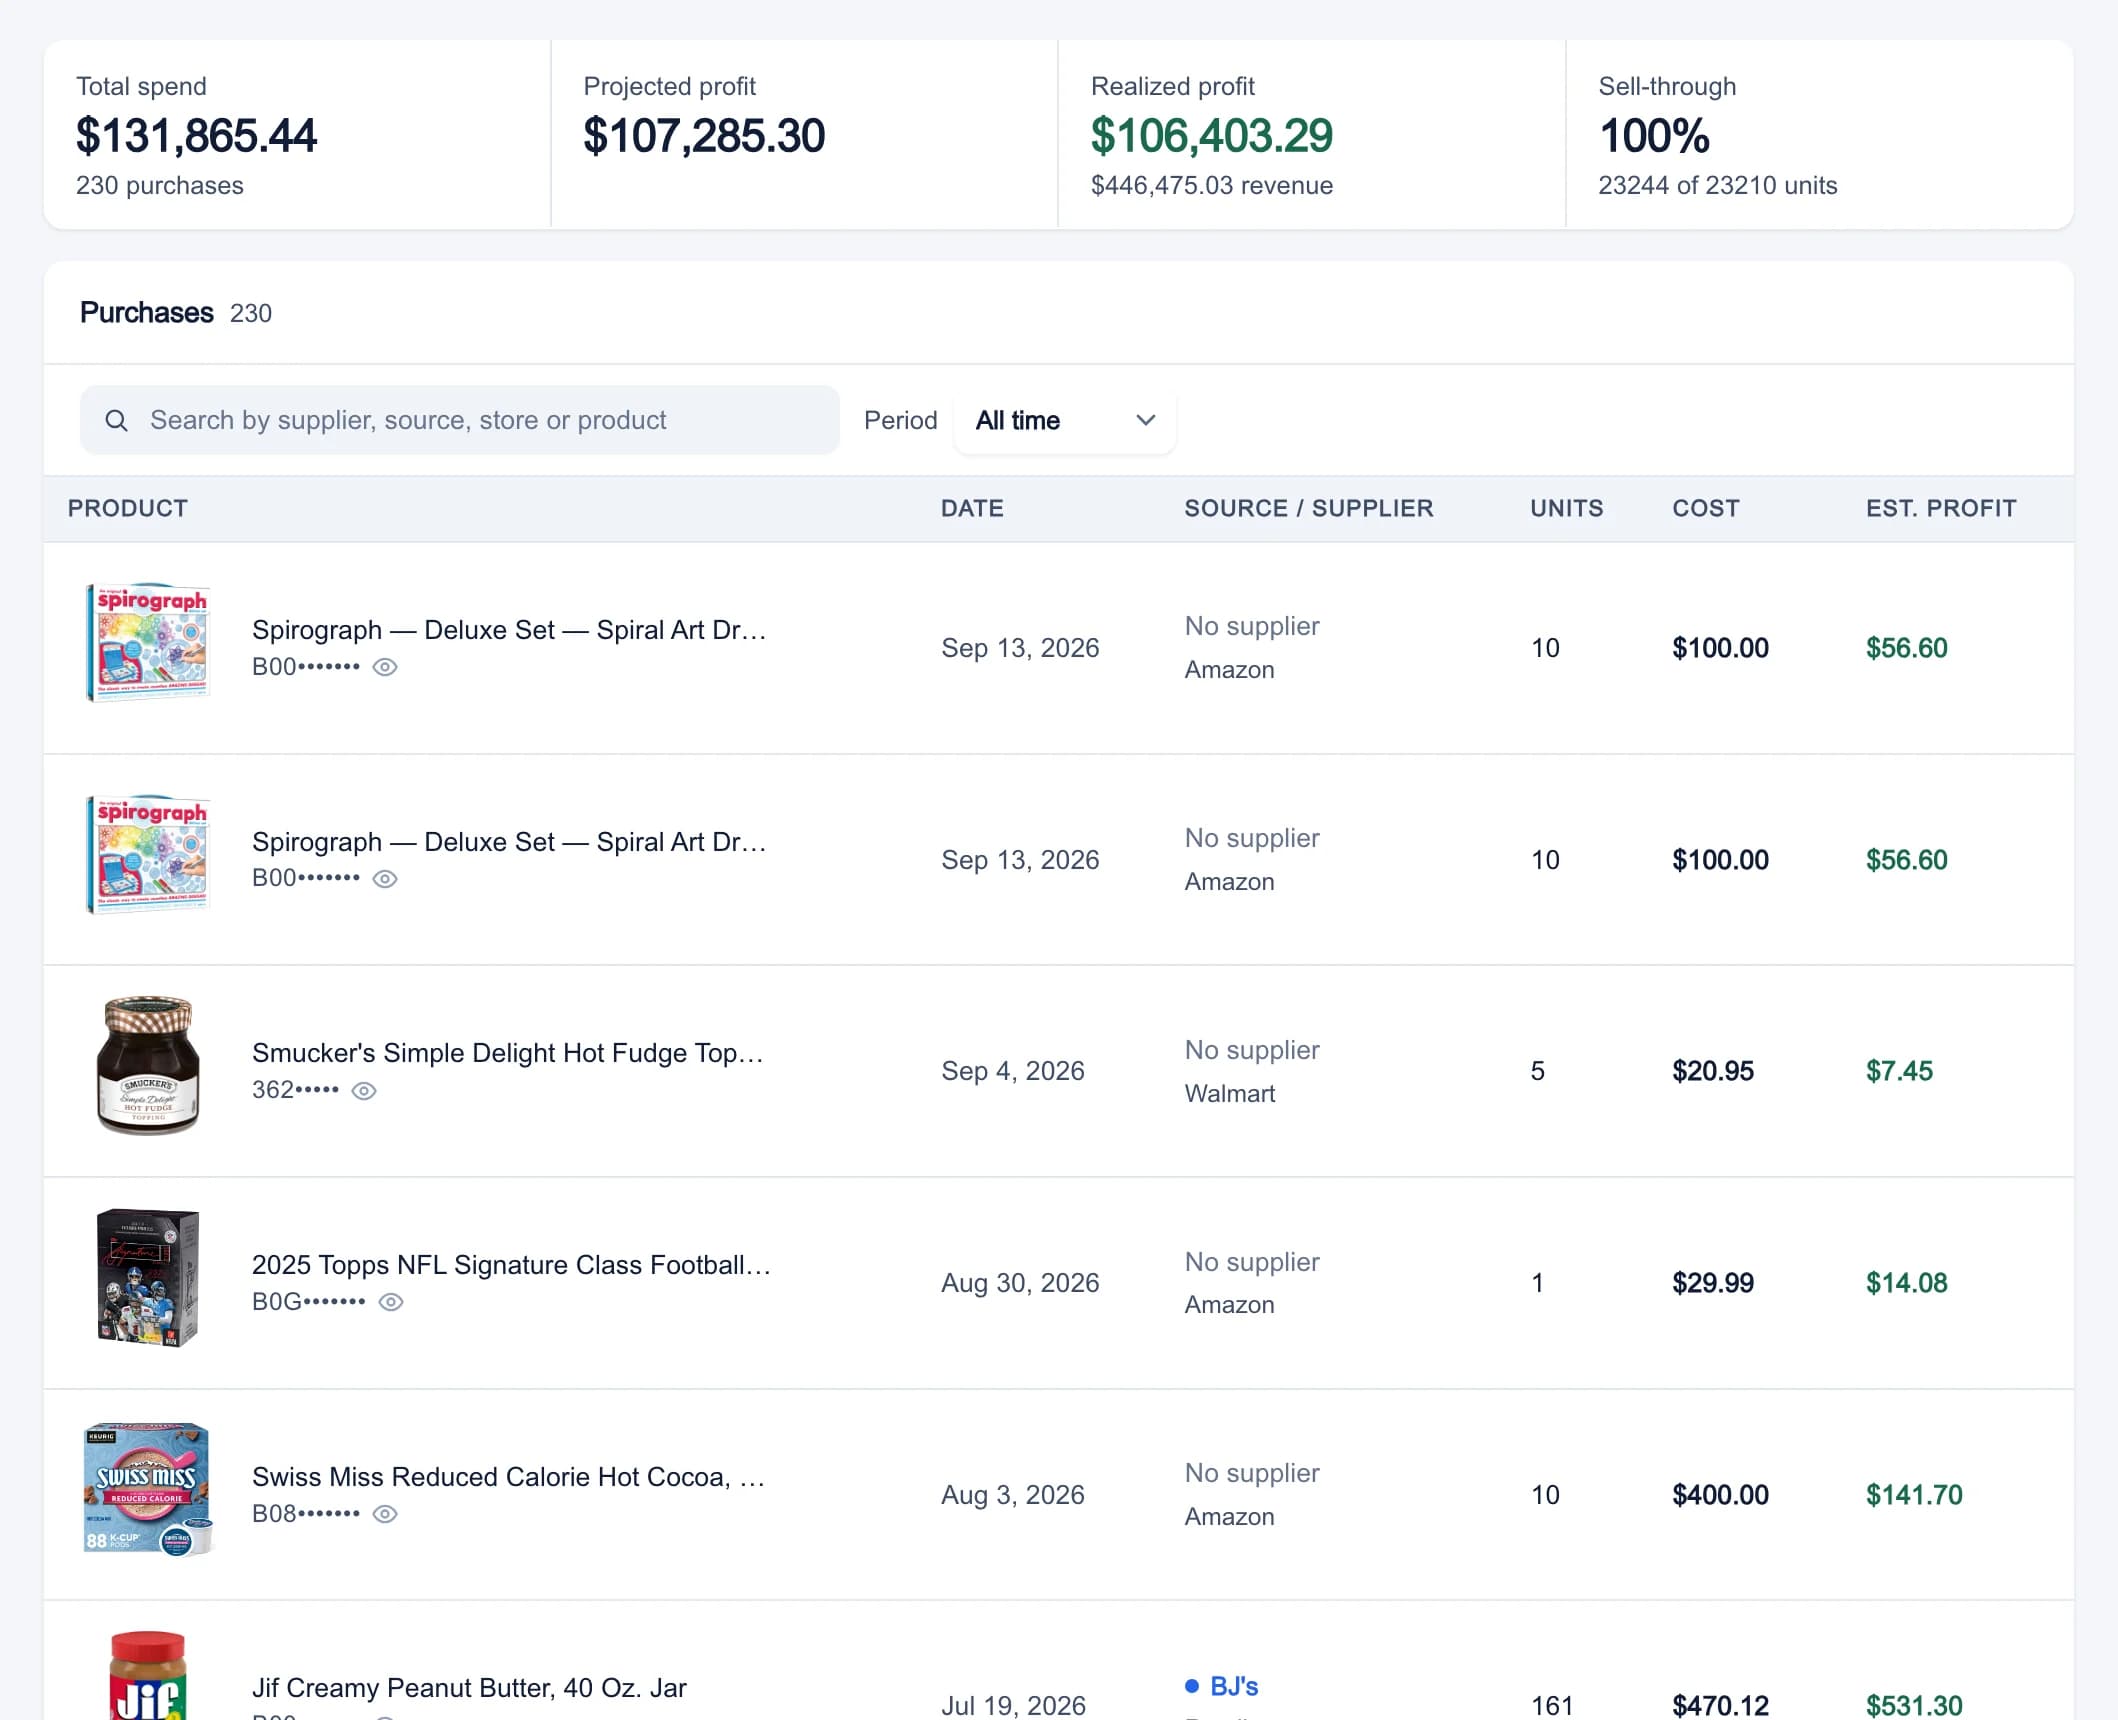2118x1720 pixels.
Task: Click the Walmart source in Smucker's row
Action: point(1229,1093)
